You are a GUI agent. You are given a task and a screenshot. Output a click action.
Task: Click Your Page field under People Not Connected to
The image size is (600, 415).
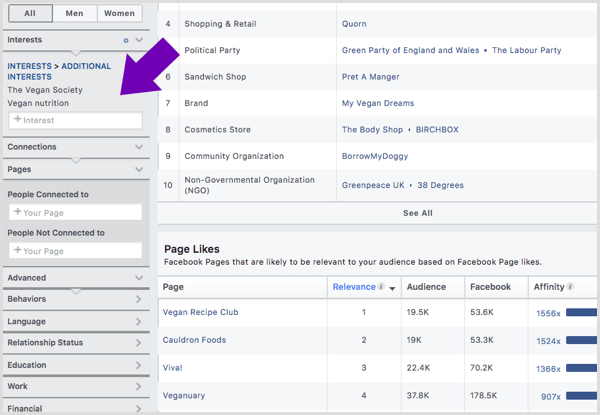75,251
